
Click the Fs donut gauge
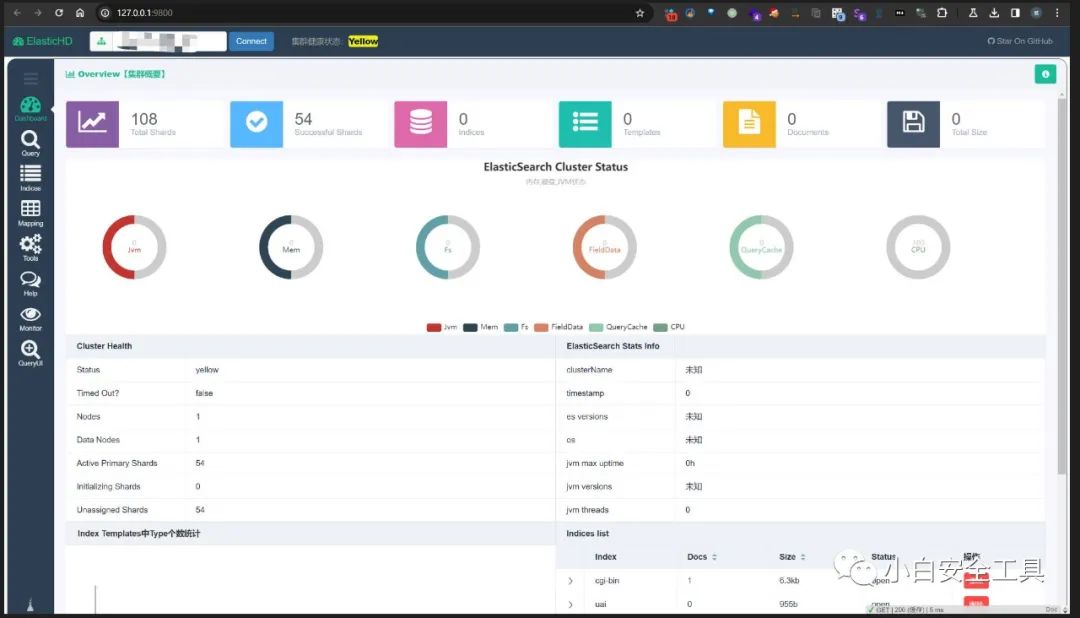[448, 247]
